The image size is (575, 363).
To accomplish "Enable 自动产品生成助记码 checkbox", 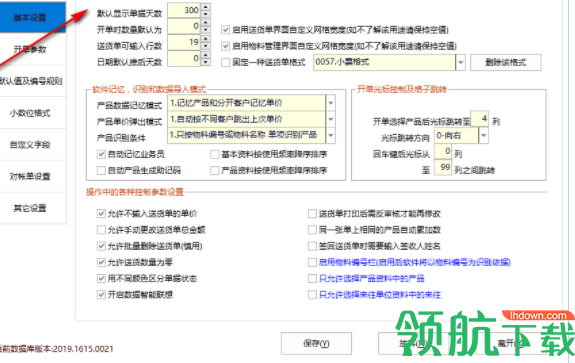I will 101,170.
